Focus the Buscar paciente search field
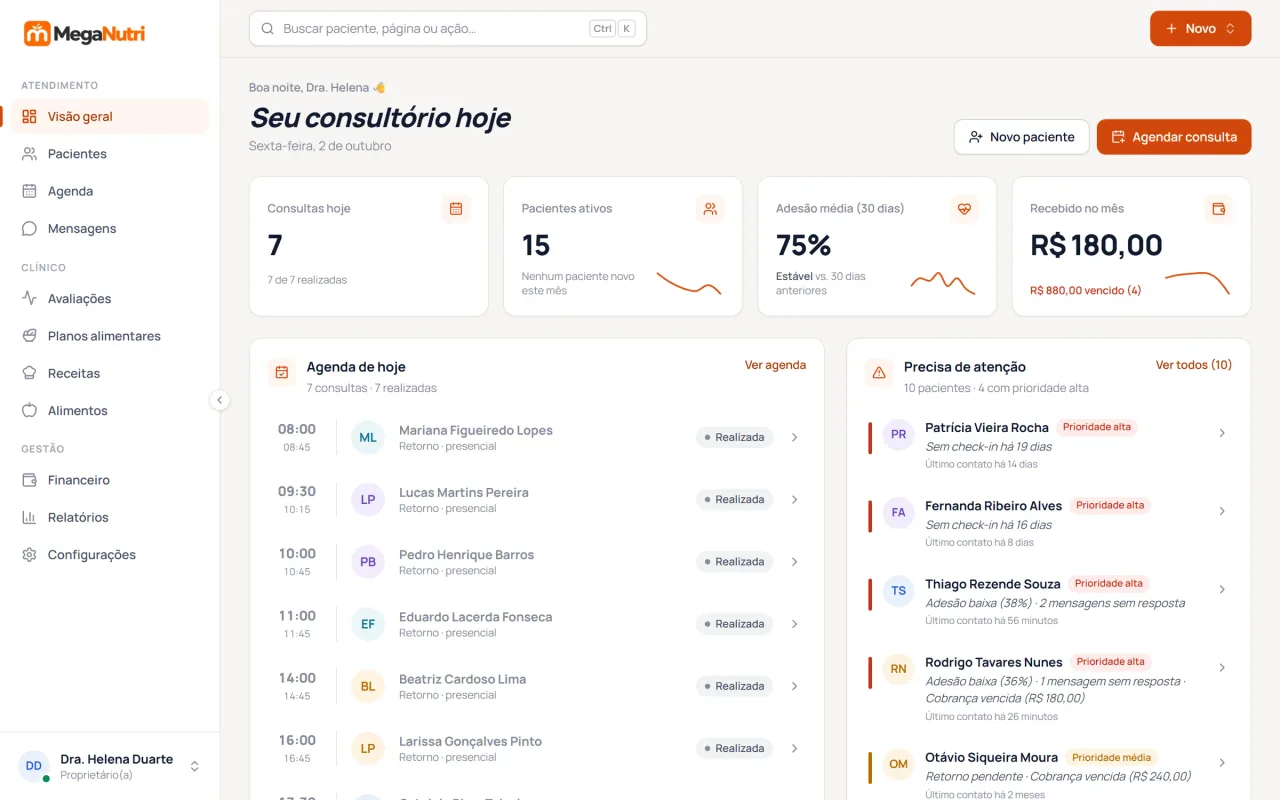This screenshot has height=800, width=1280. click(448, 29)
